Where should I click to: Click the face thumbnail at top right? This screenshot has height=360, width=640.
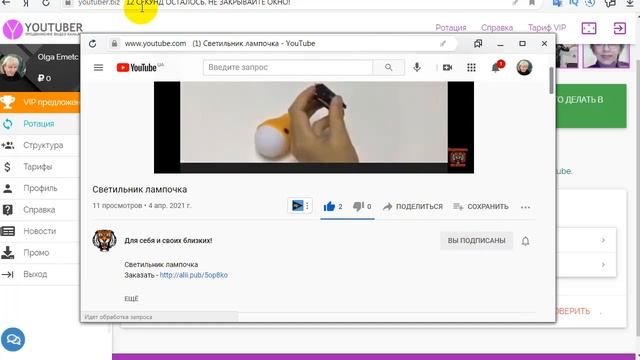606,56
